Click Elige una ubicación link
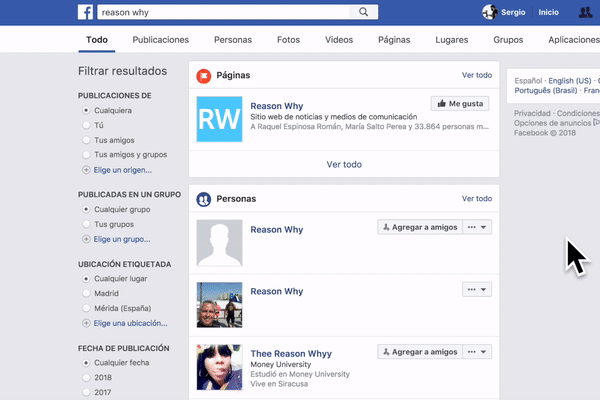 click(x=130, y=323)
